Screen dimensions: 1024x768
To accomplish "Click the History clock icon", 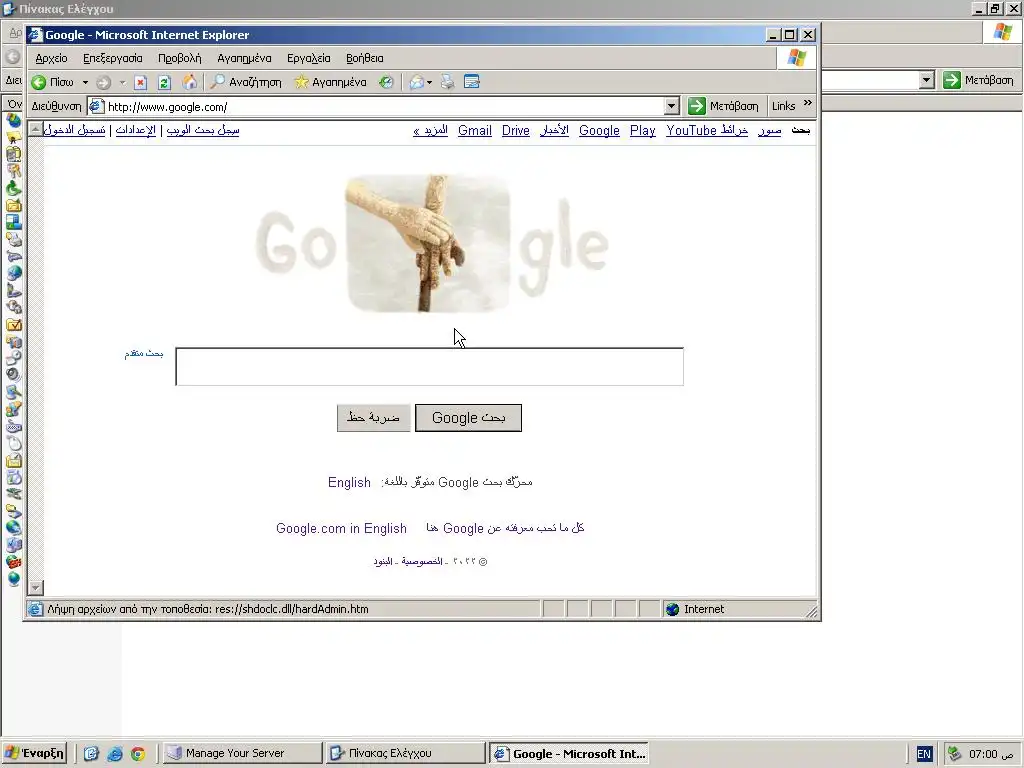I will click(x=387, y=82).
